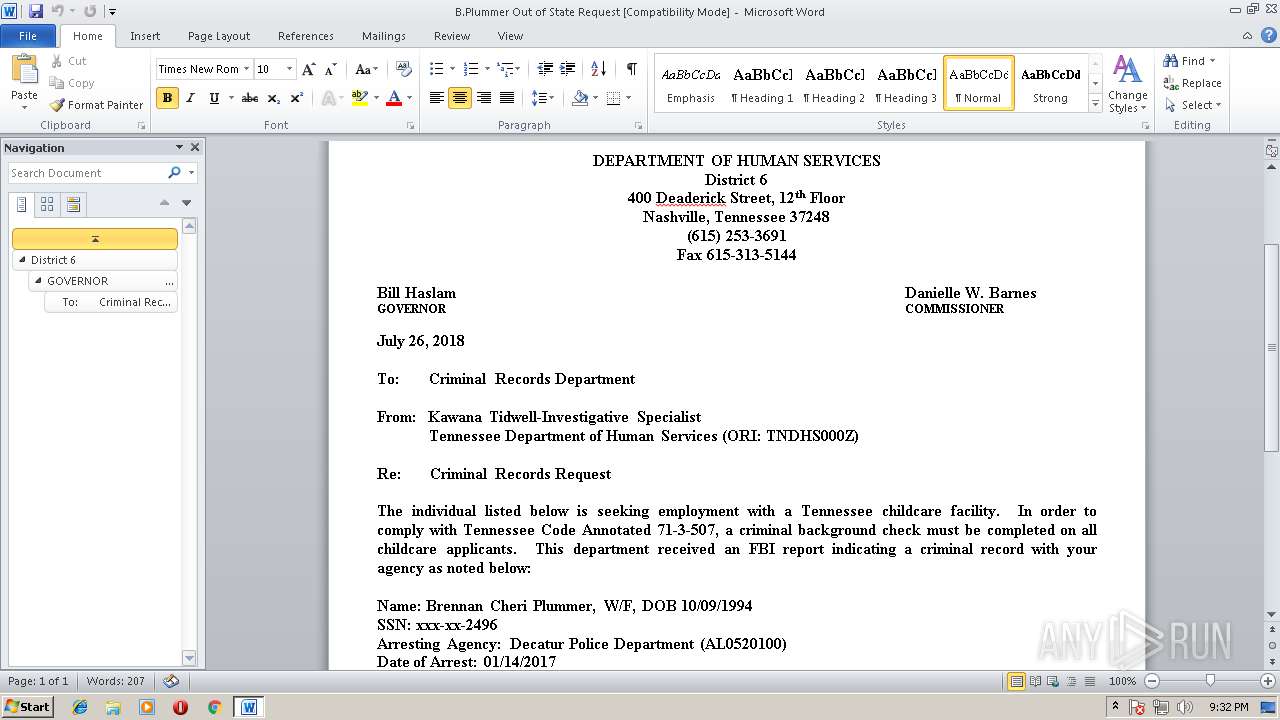Switch to Review tab
1280x720 pixels.
click(x=452, y=36)
